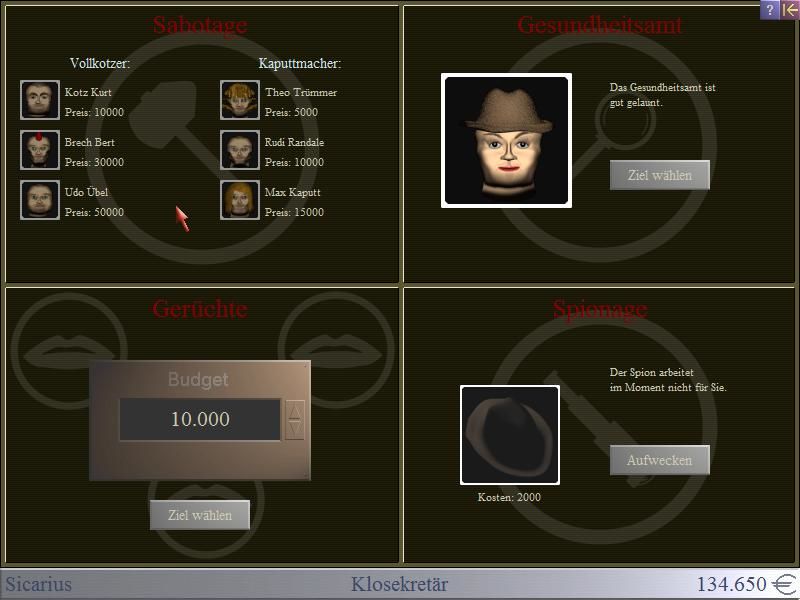Image resolution: width=800 pixels, height=600 pixels.
Task: Click the name Rudi Randale
Action: coord(294,142)
